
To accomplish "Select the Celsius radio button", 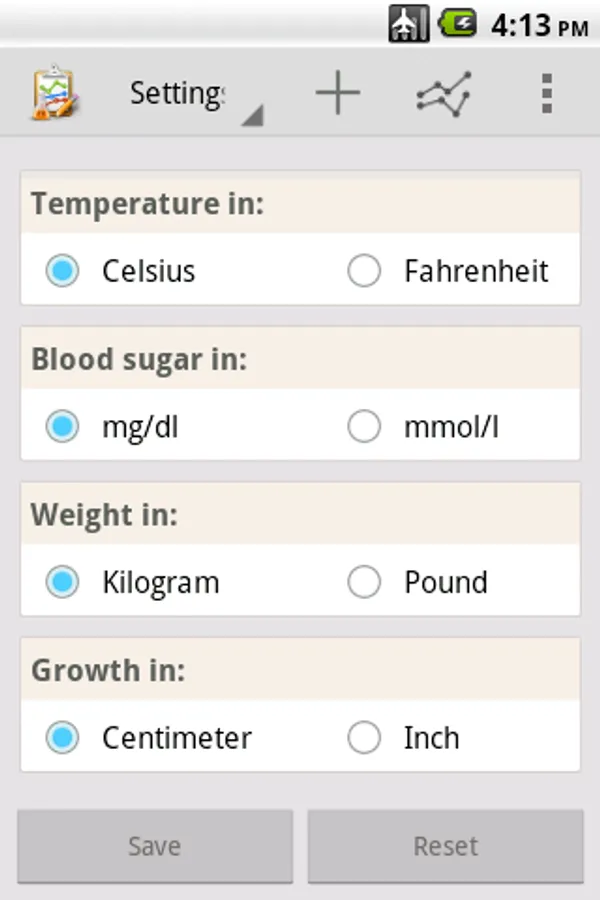I will pos(62,271).
